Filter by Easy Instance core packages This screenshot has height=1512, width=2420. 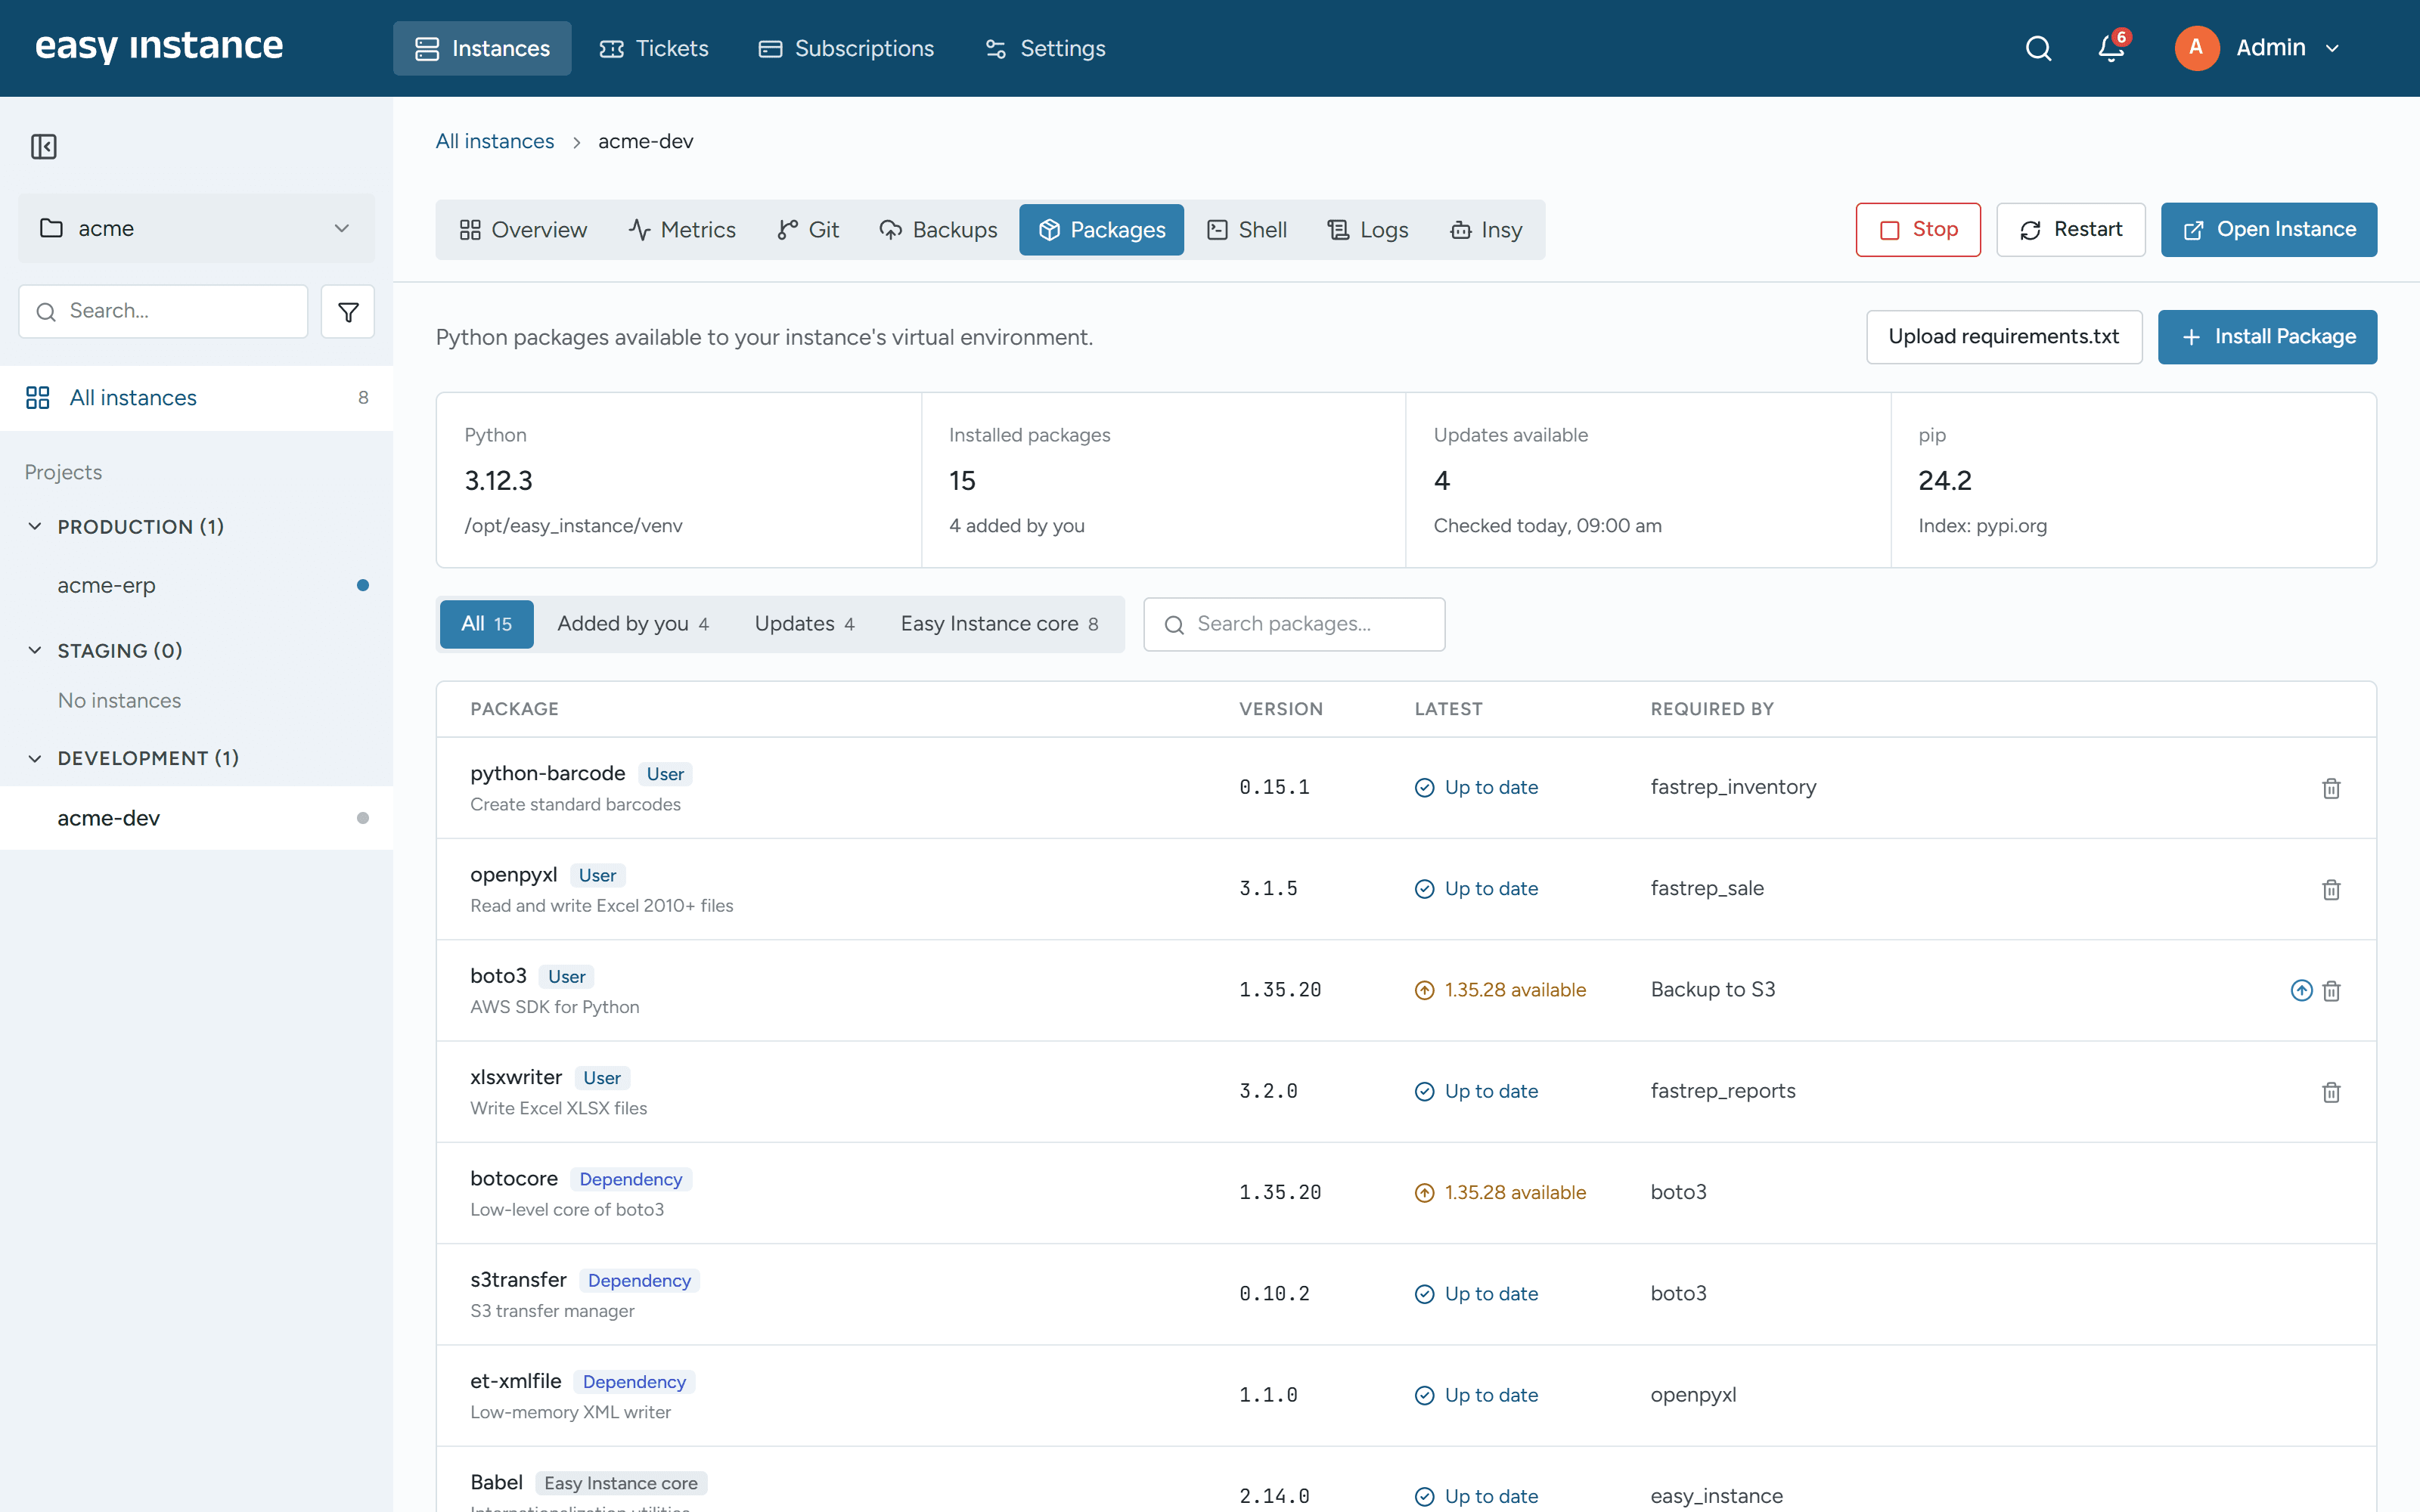pyautogui.click(x=999, y=624)
